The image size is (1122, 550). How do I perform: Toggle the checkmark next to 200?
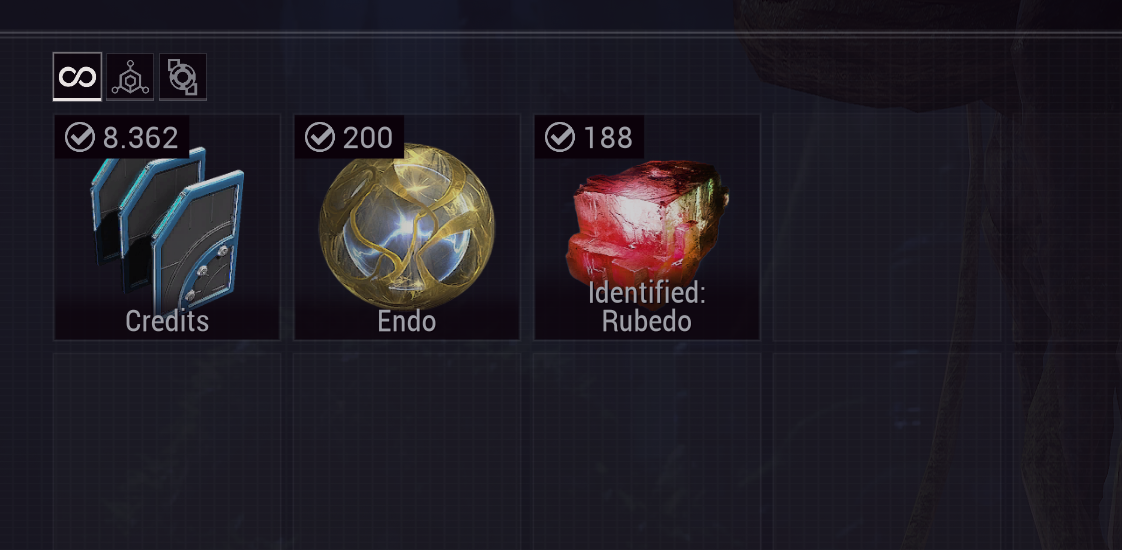(320, 137)
